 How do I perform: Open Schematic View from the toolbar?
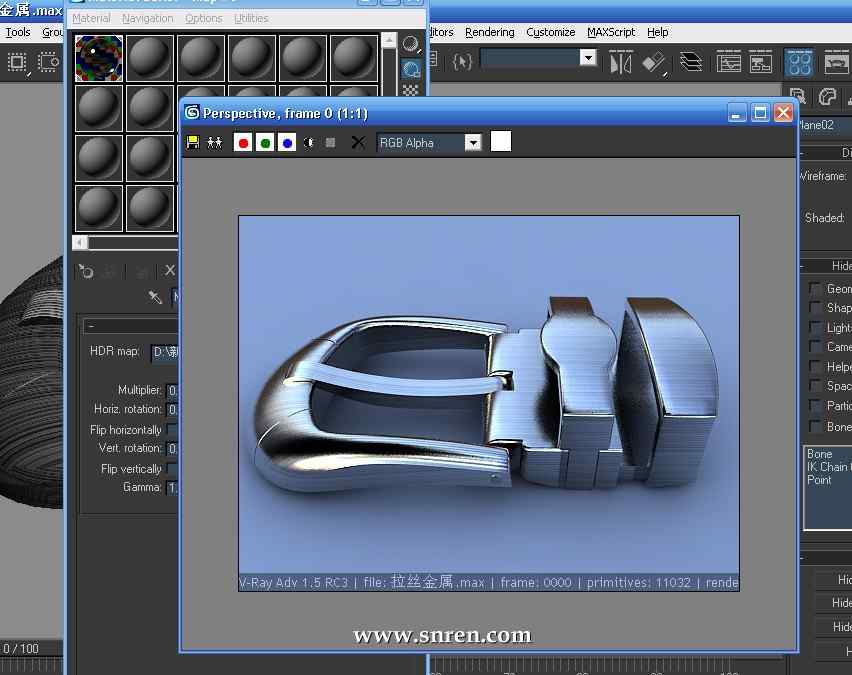point(761,63)
